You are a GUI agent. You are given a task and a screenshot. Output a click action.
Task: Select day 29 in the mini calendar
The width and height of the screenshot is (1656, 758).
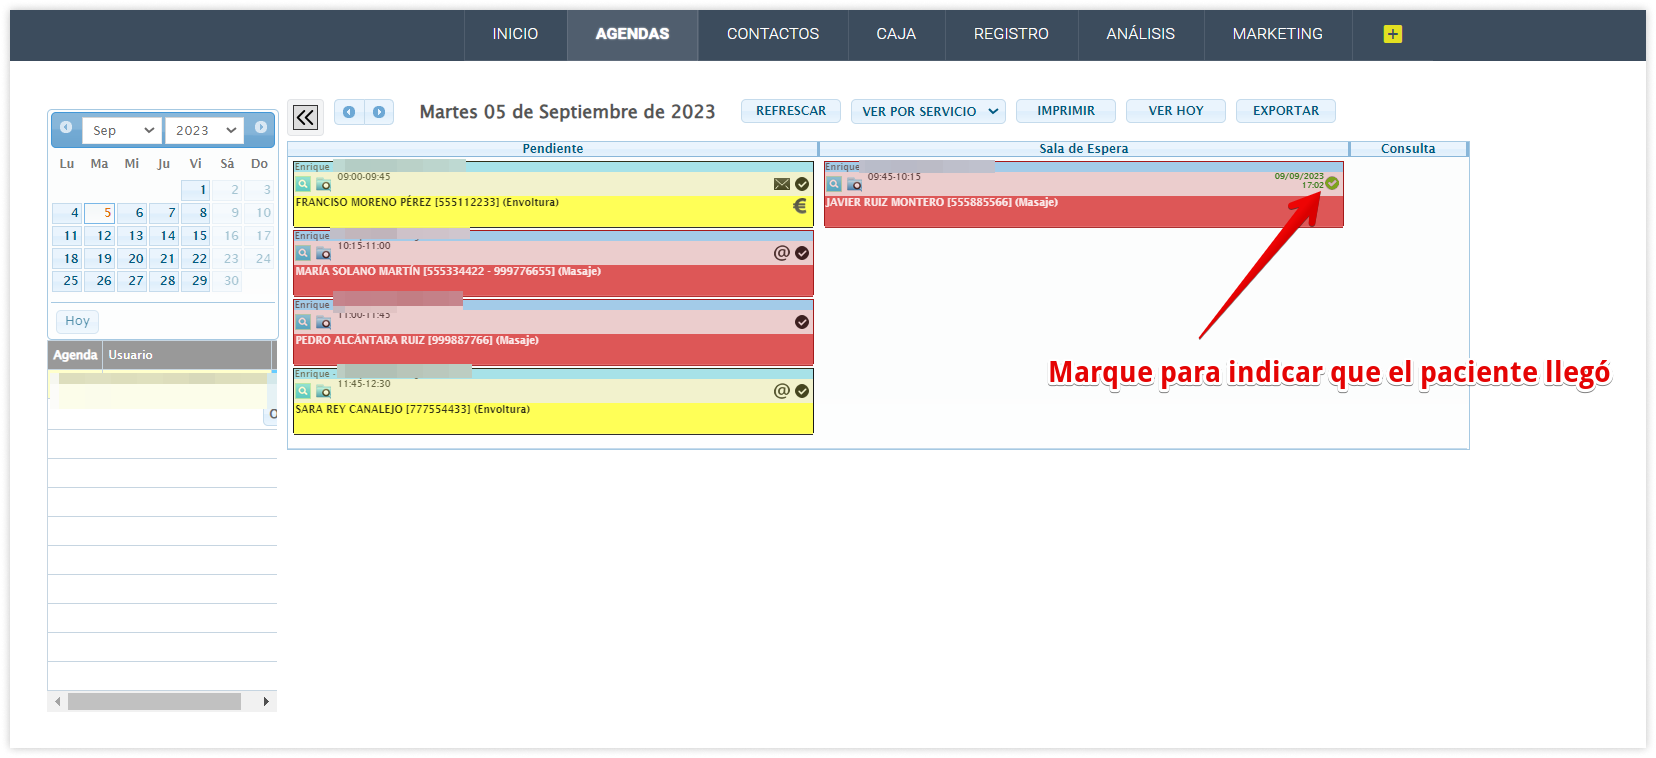(195, 281)
